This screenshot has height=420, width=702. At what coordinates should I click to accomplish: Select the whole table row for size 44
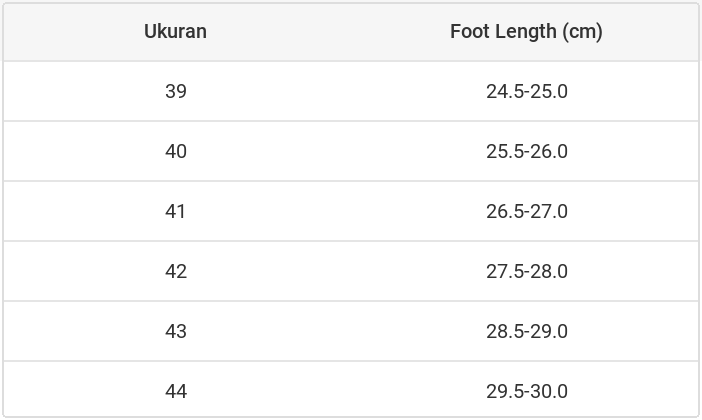coord(350,391)
